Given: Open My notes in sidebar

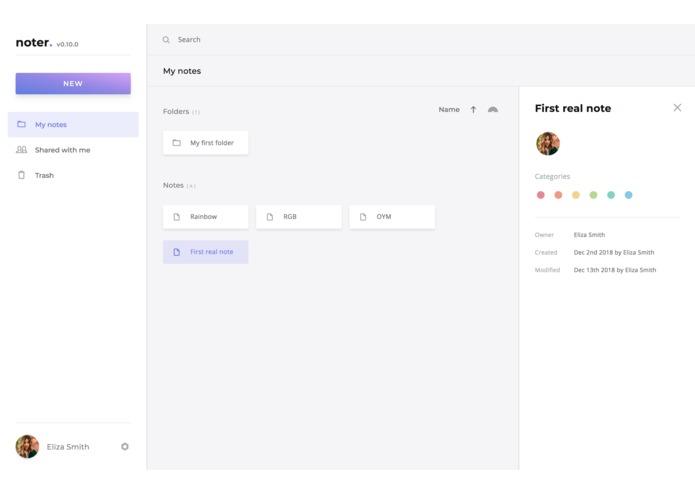Looking at the screenshot, I should (73, 124).
